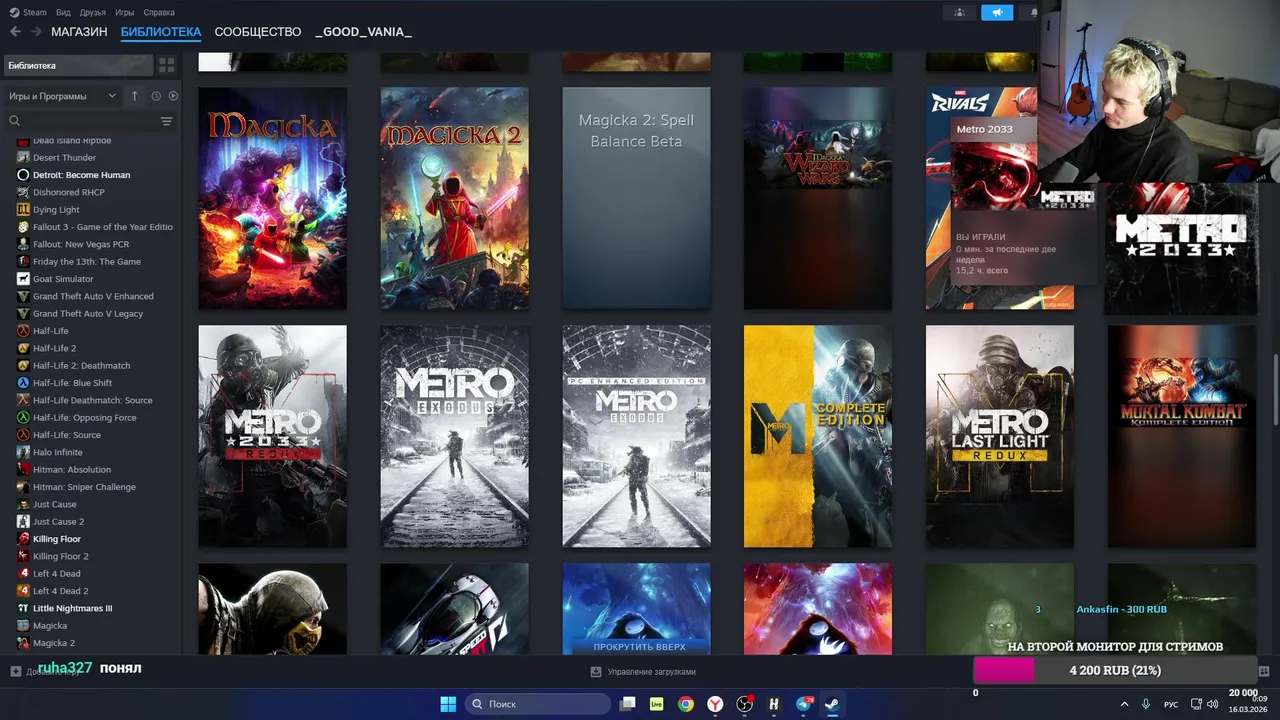The height and width of the screenshot is (720, 1280).
Task: Select Left 4 Dead 2 in sidebar
Action: click(60, 591)
